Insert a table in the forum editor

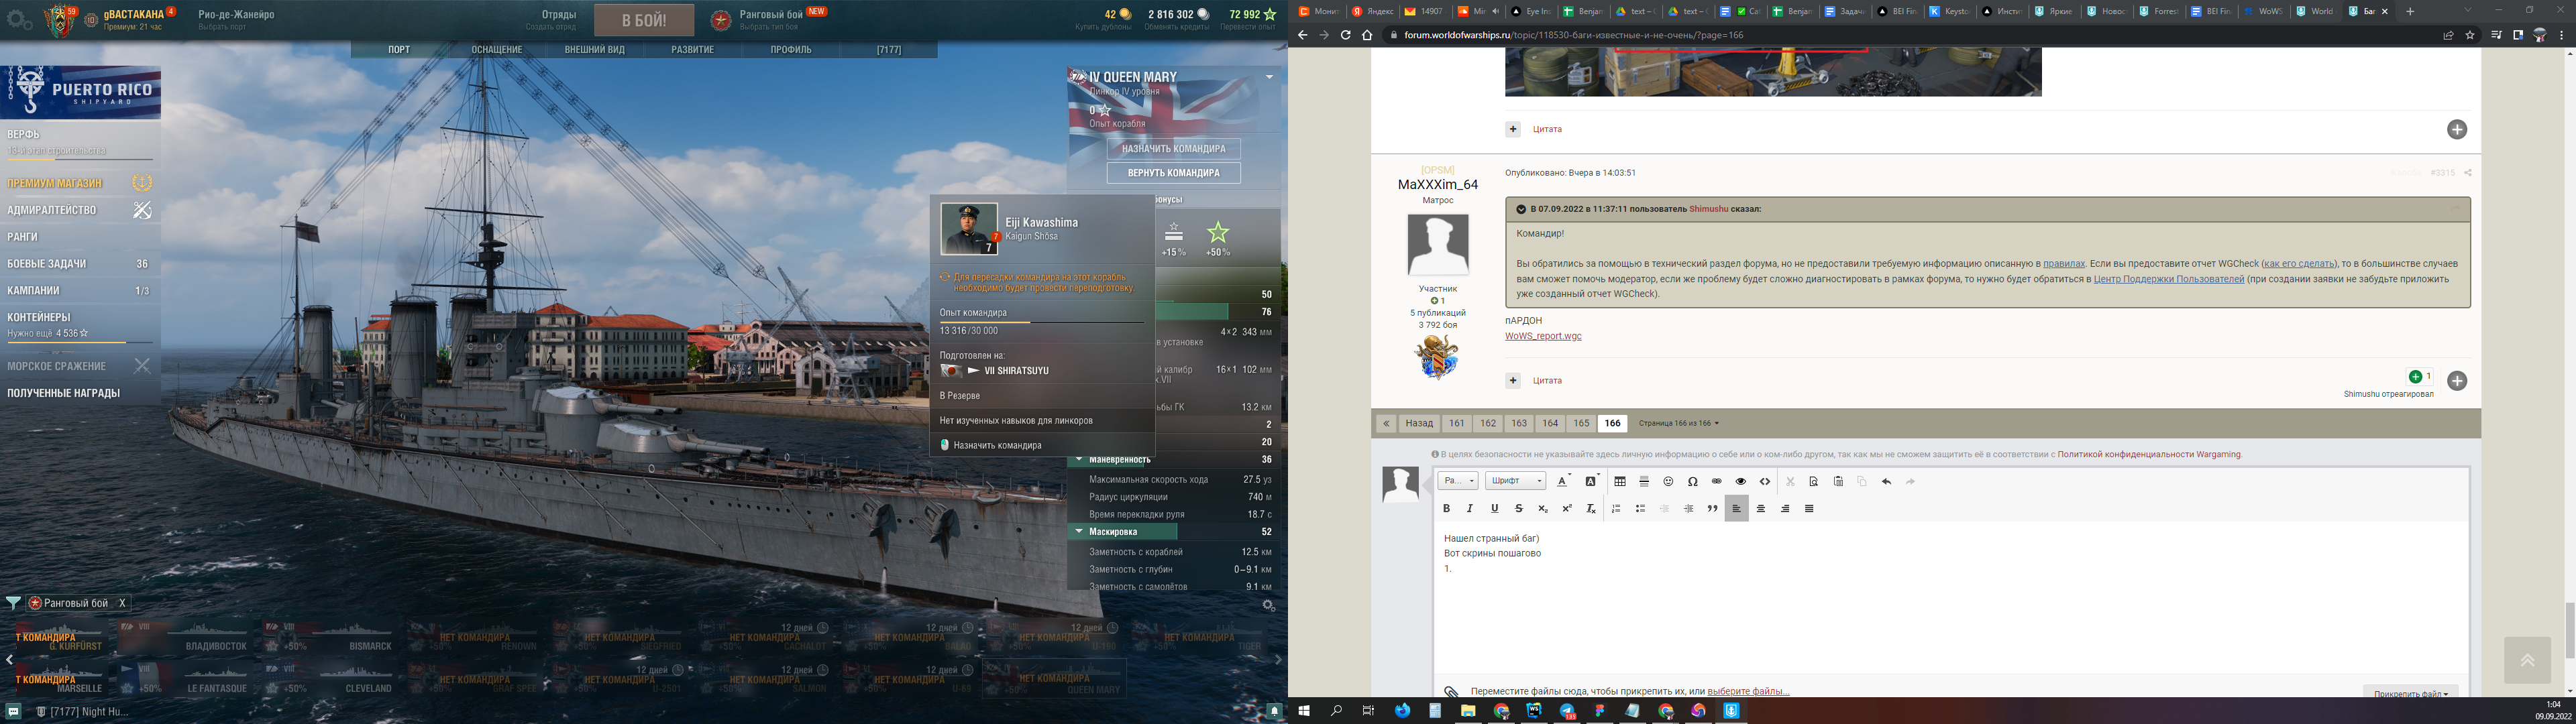click(1620, 481)
